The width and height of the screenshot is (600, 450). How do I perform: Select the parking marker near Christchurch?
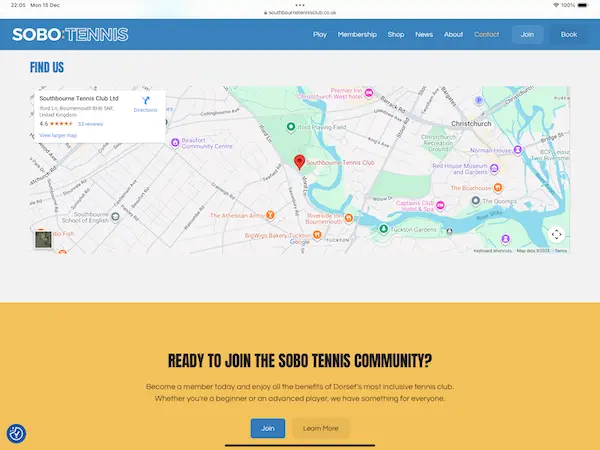[479, 101]
